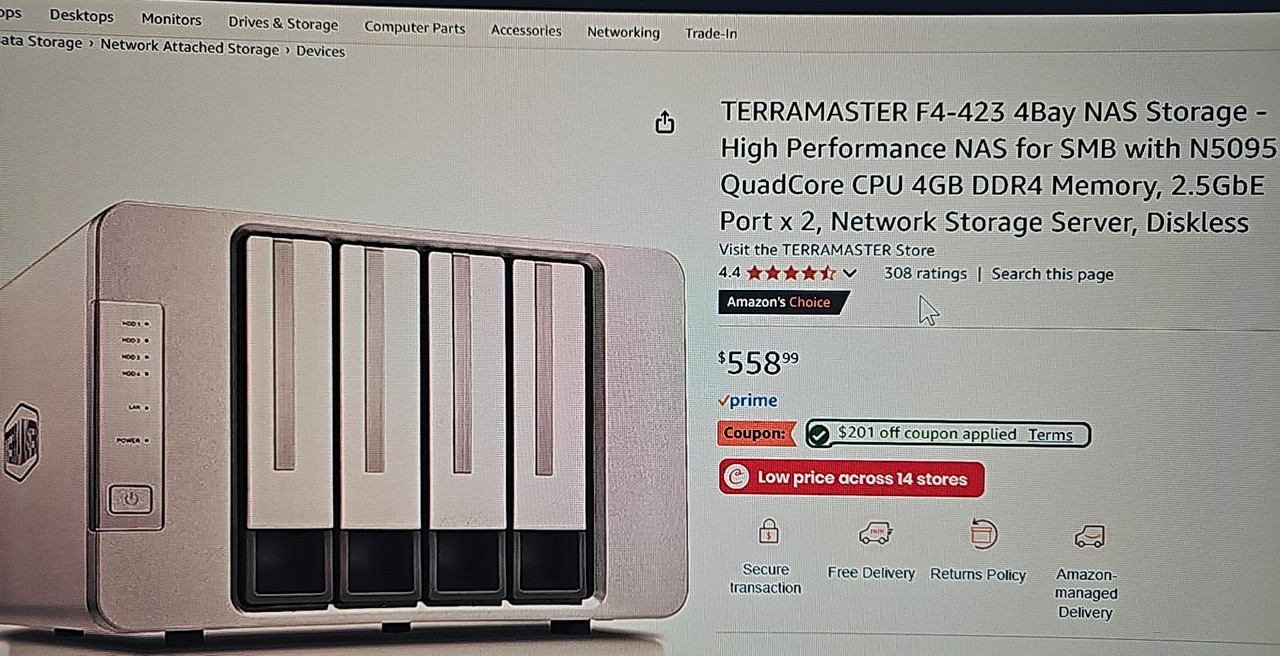Click the Prime logo under the price
The width and height of the screenshot is (1280, 656).
click(x=748, y=400)
